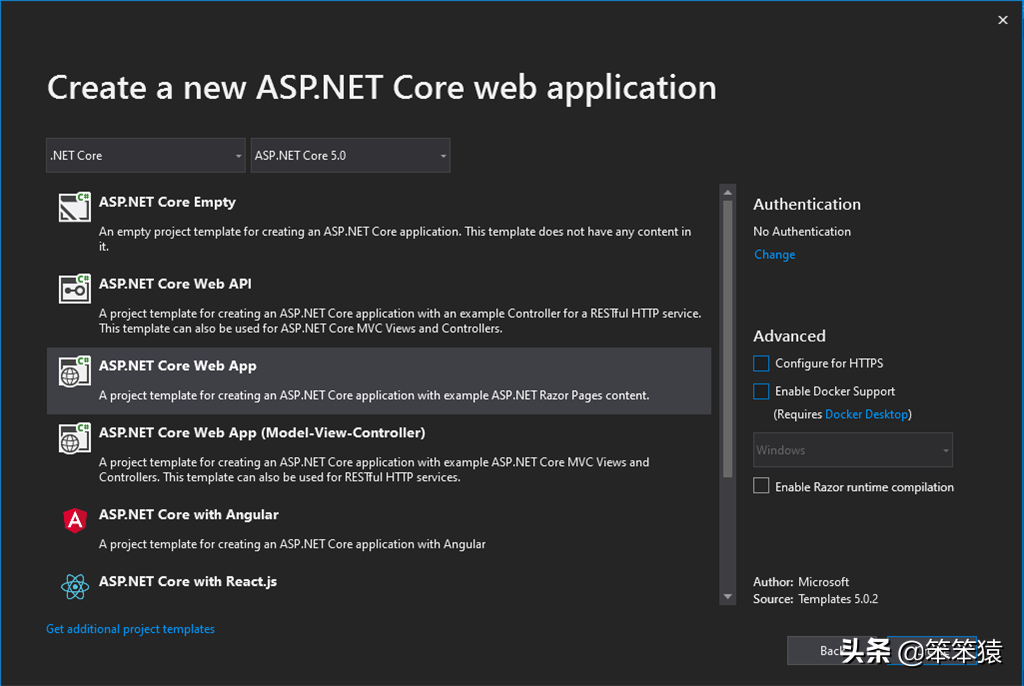The height and width of the screenshot is (686, 1024).
Task: Click the Change authentication link
Action: [775, 255]
